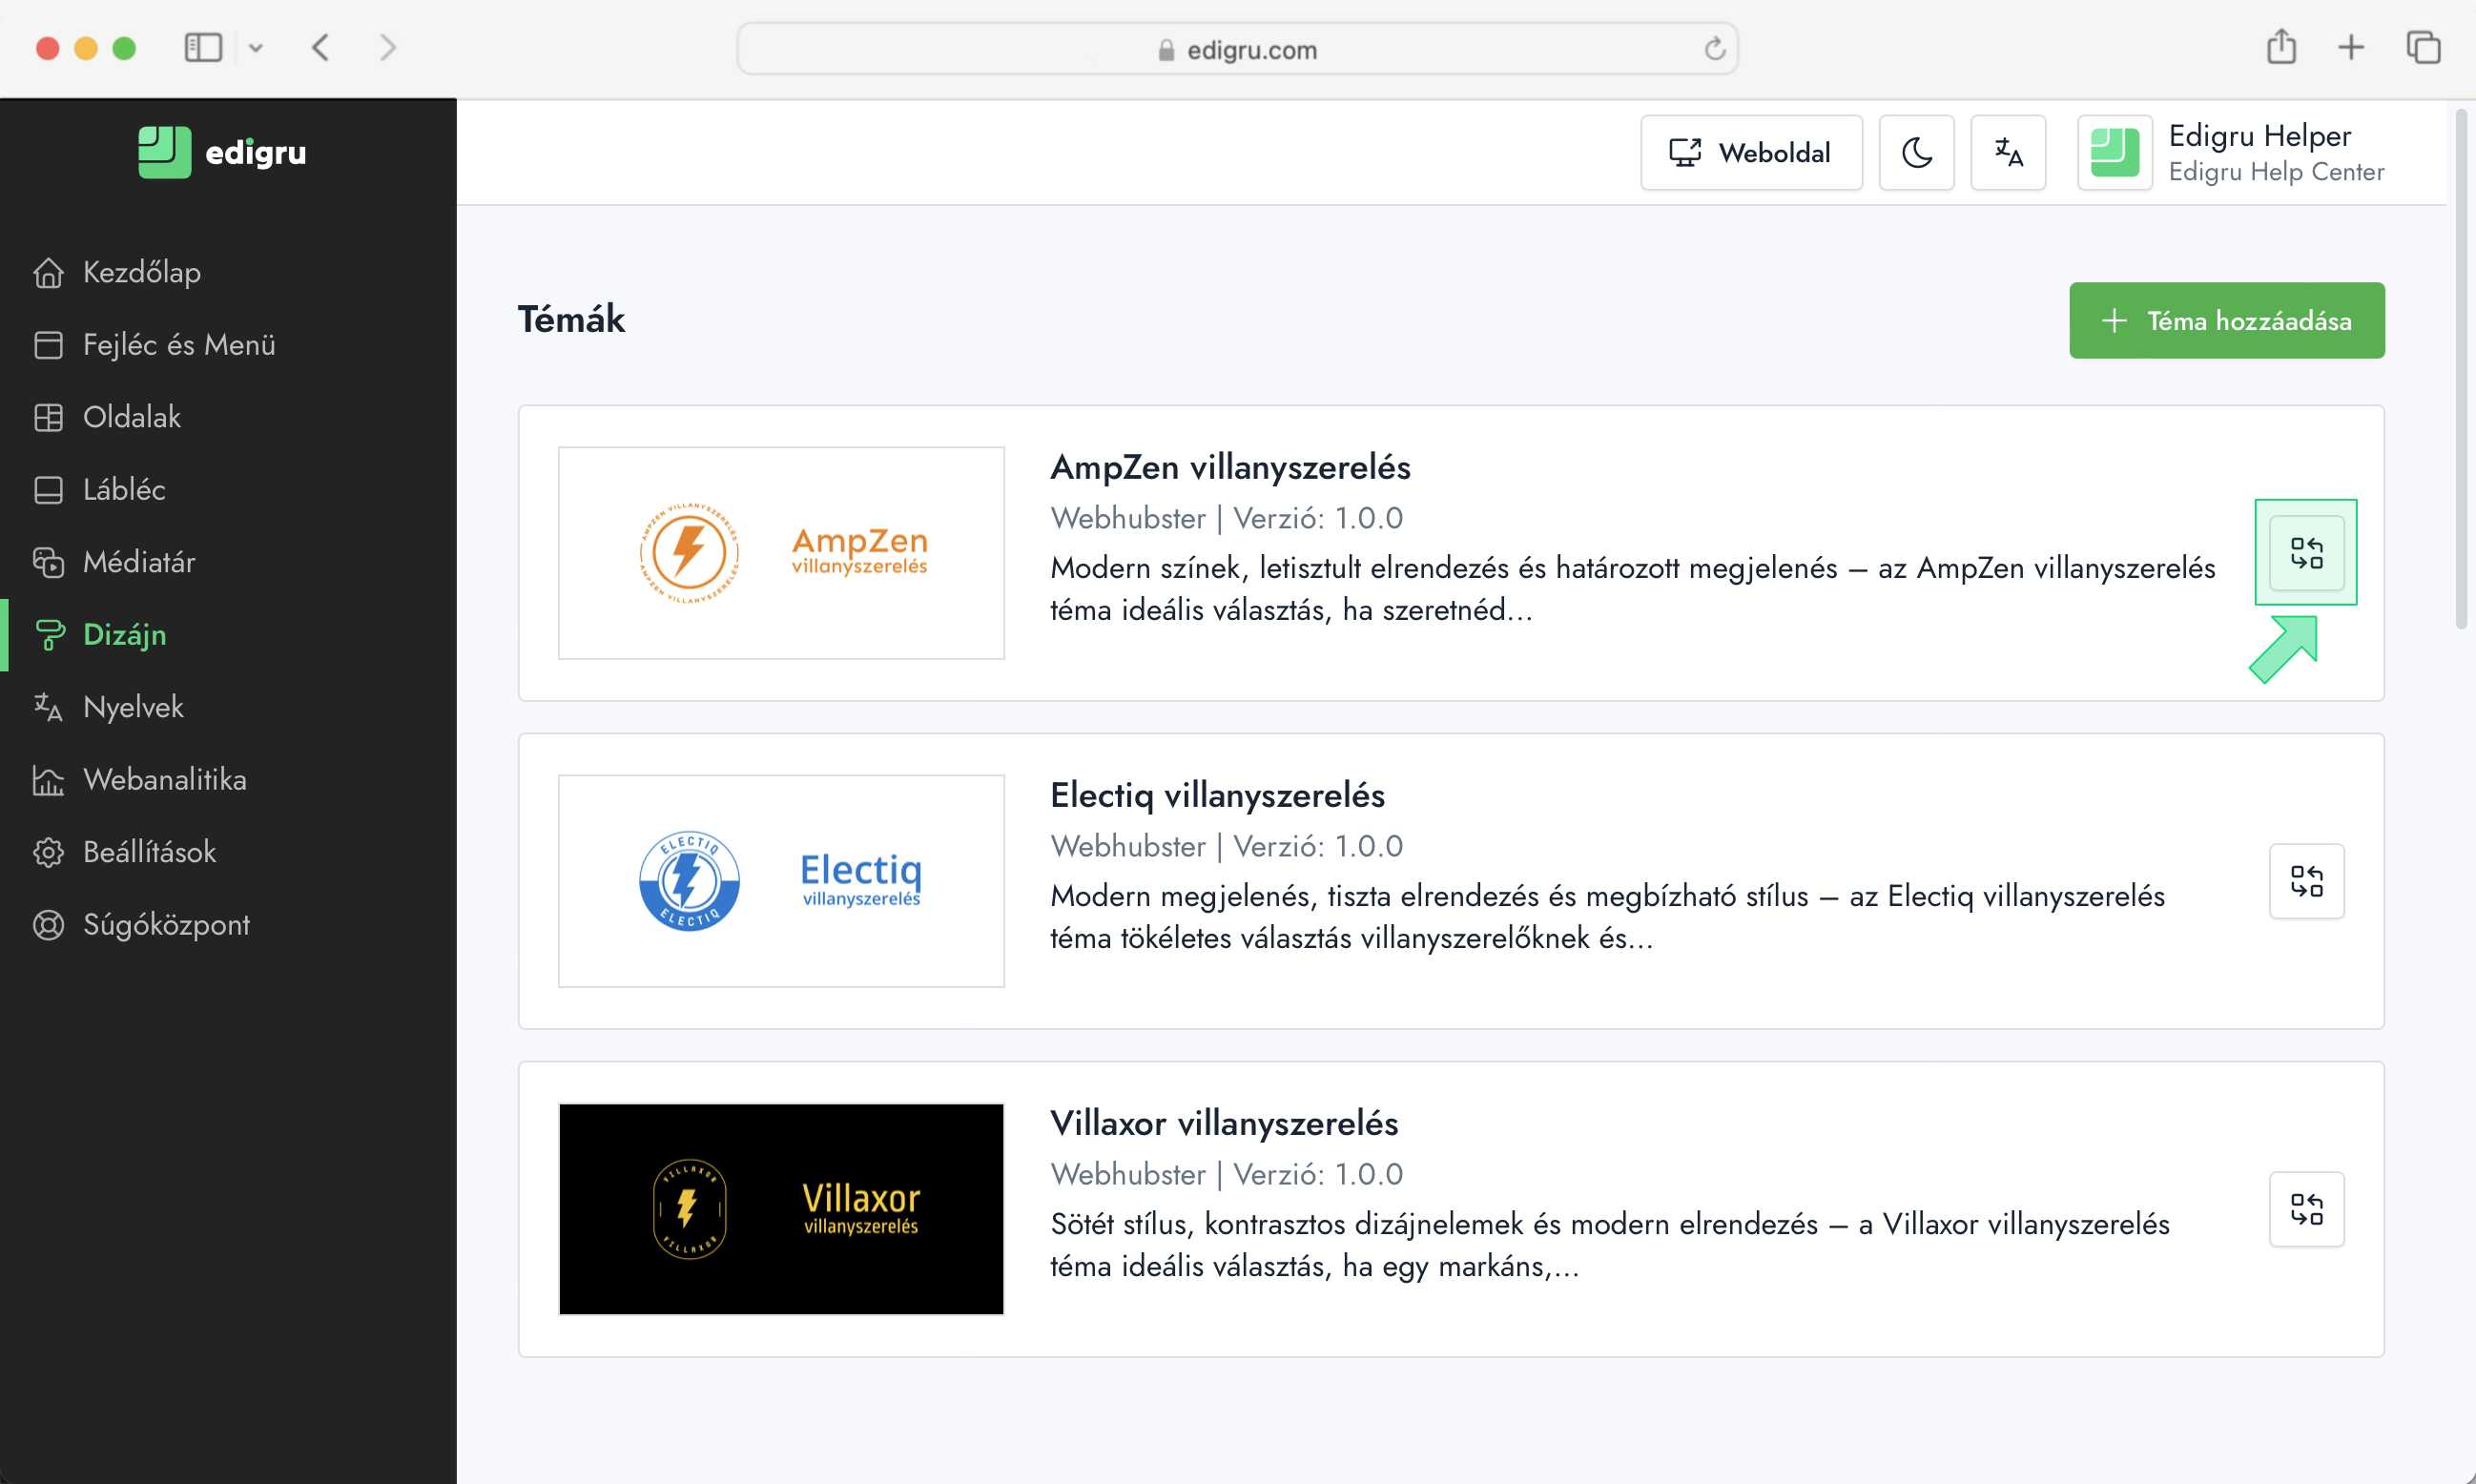2476x1484 pixels.
Task: Reload the page via refresh icon
Action: click(x=1714, y=49)
